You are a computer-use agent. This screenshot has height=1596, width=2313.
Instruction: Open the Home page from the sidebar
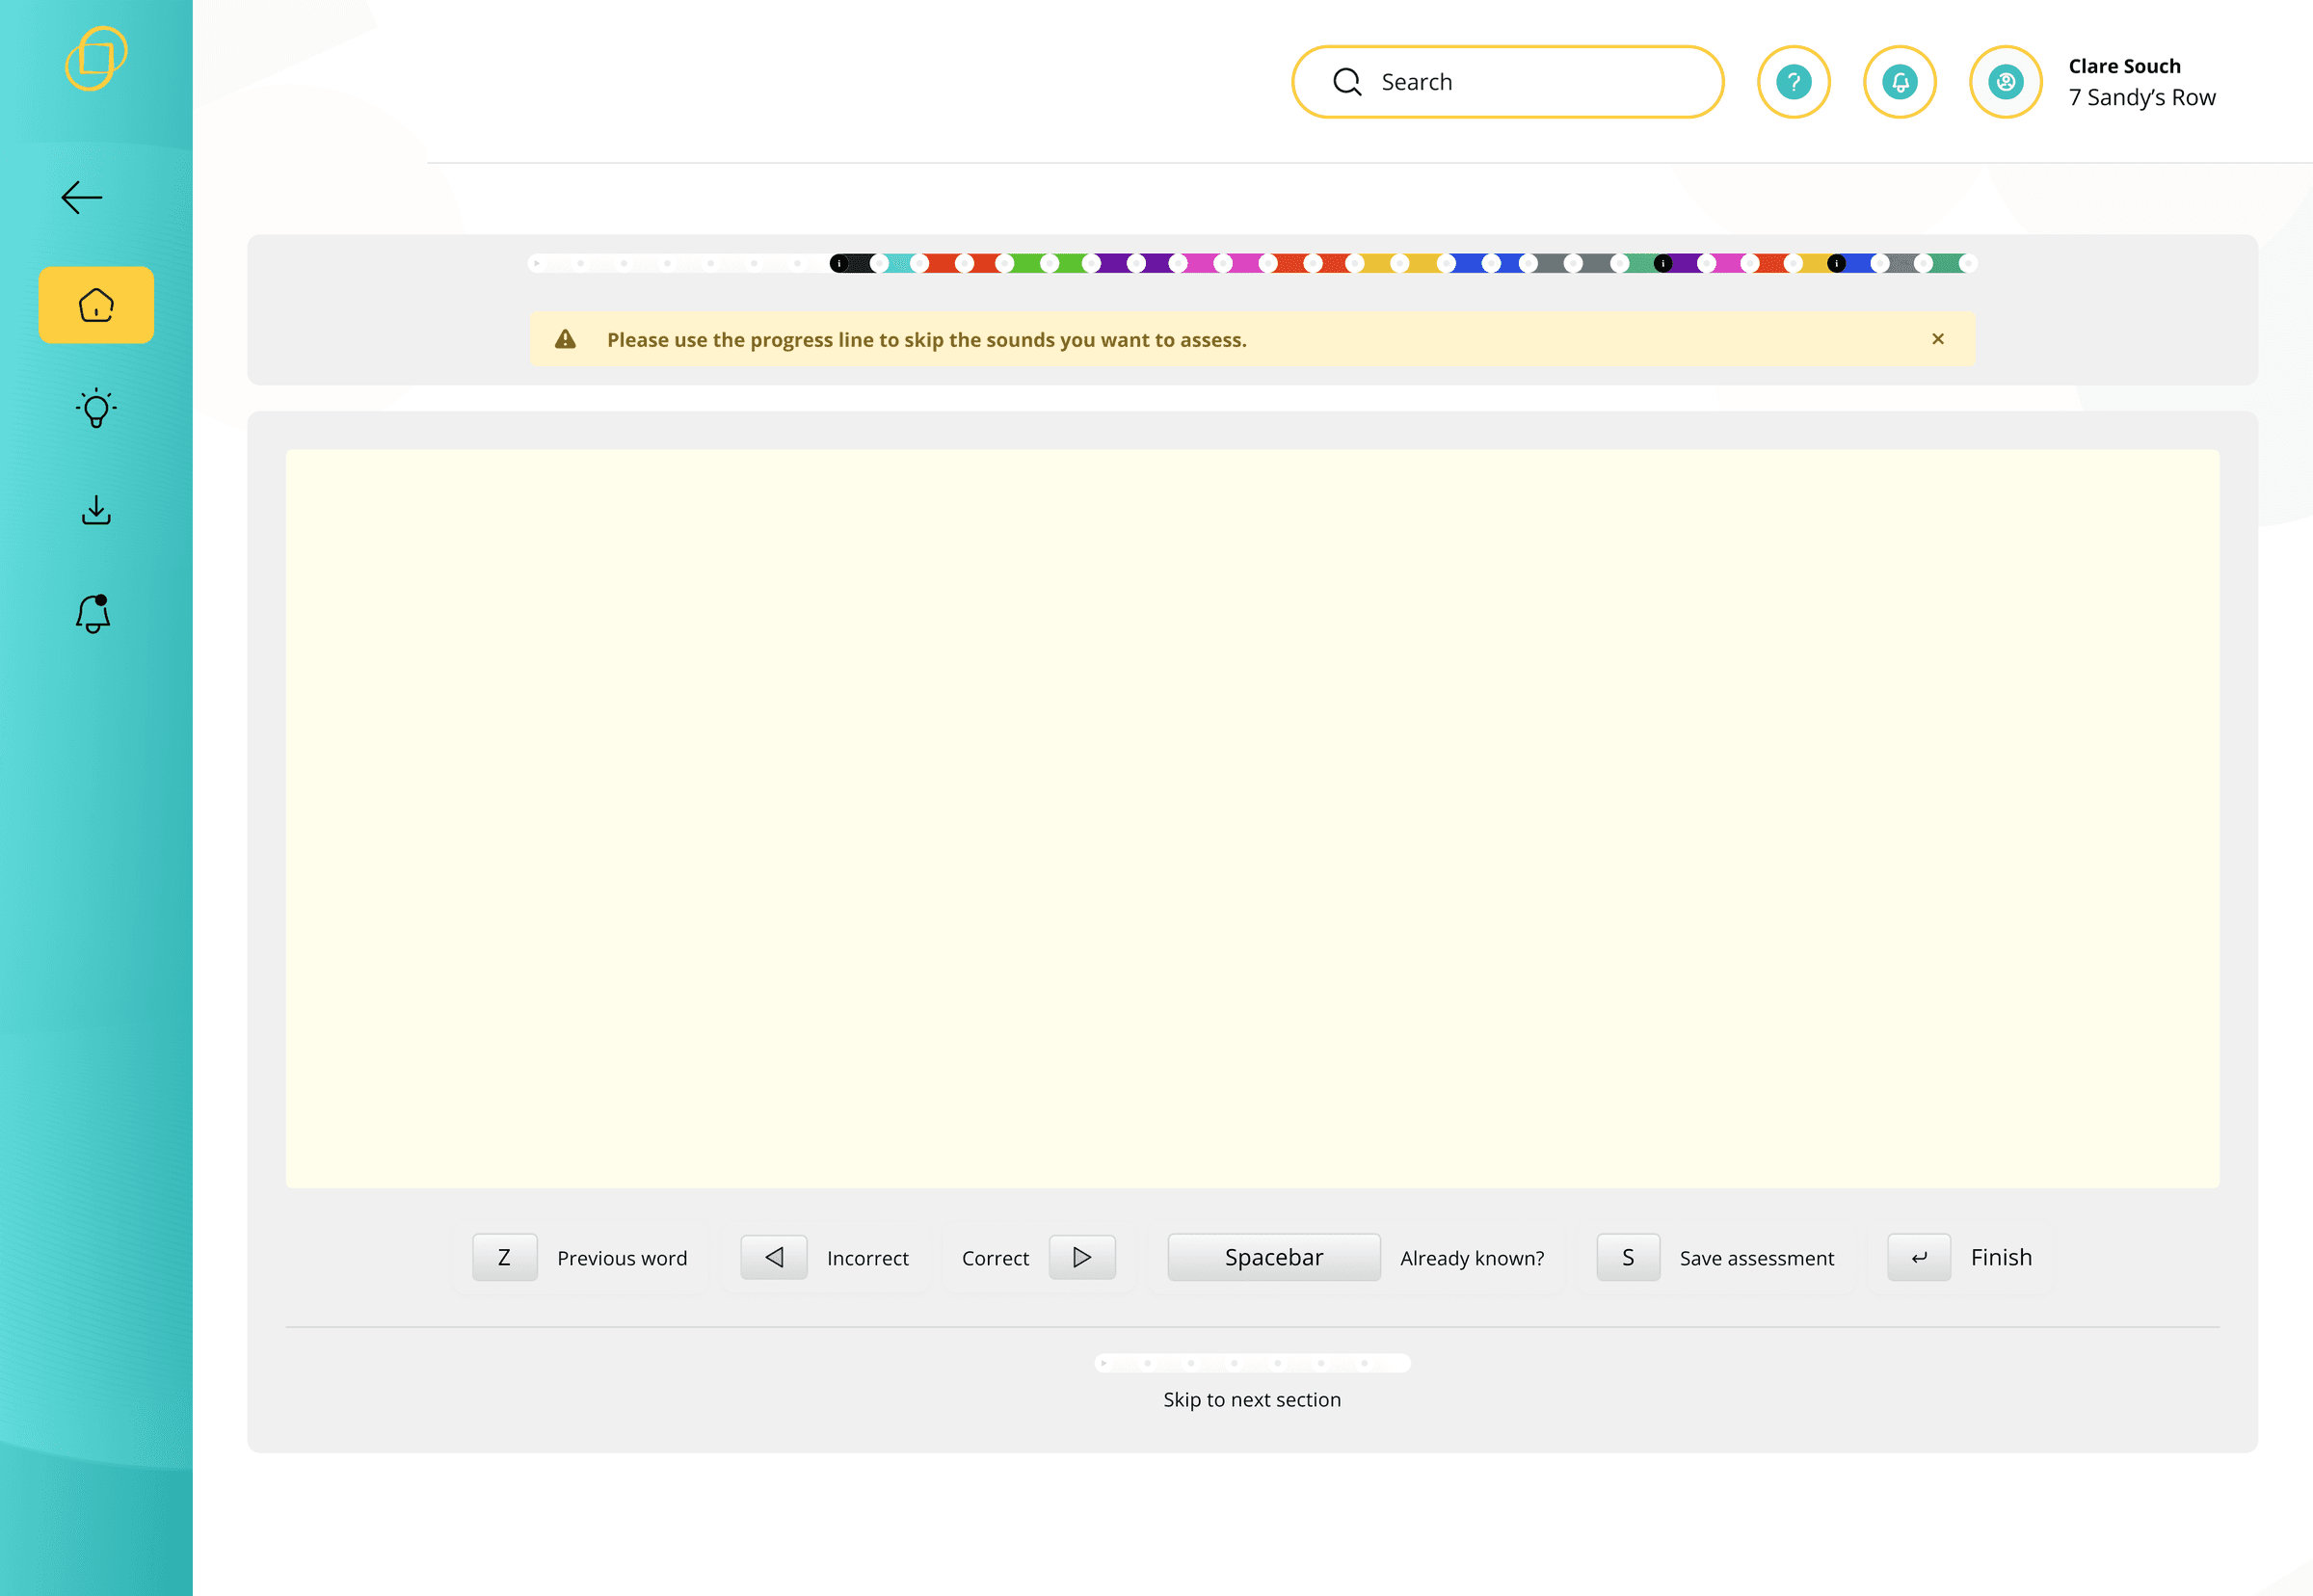[96, 305]
